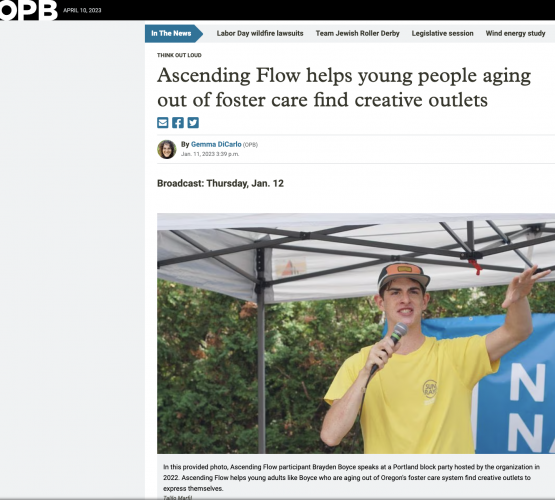
Task: Open Gemma DiCarlo author avatar
Action: coord(167,149)
